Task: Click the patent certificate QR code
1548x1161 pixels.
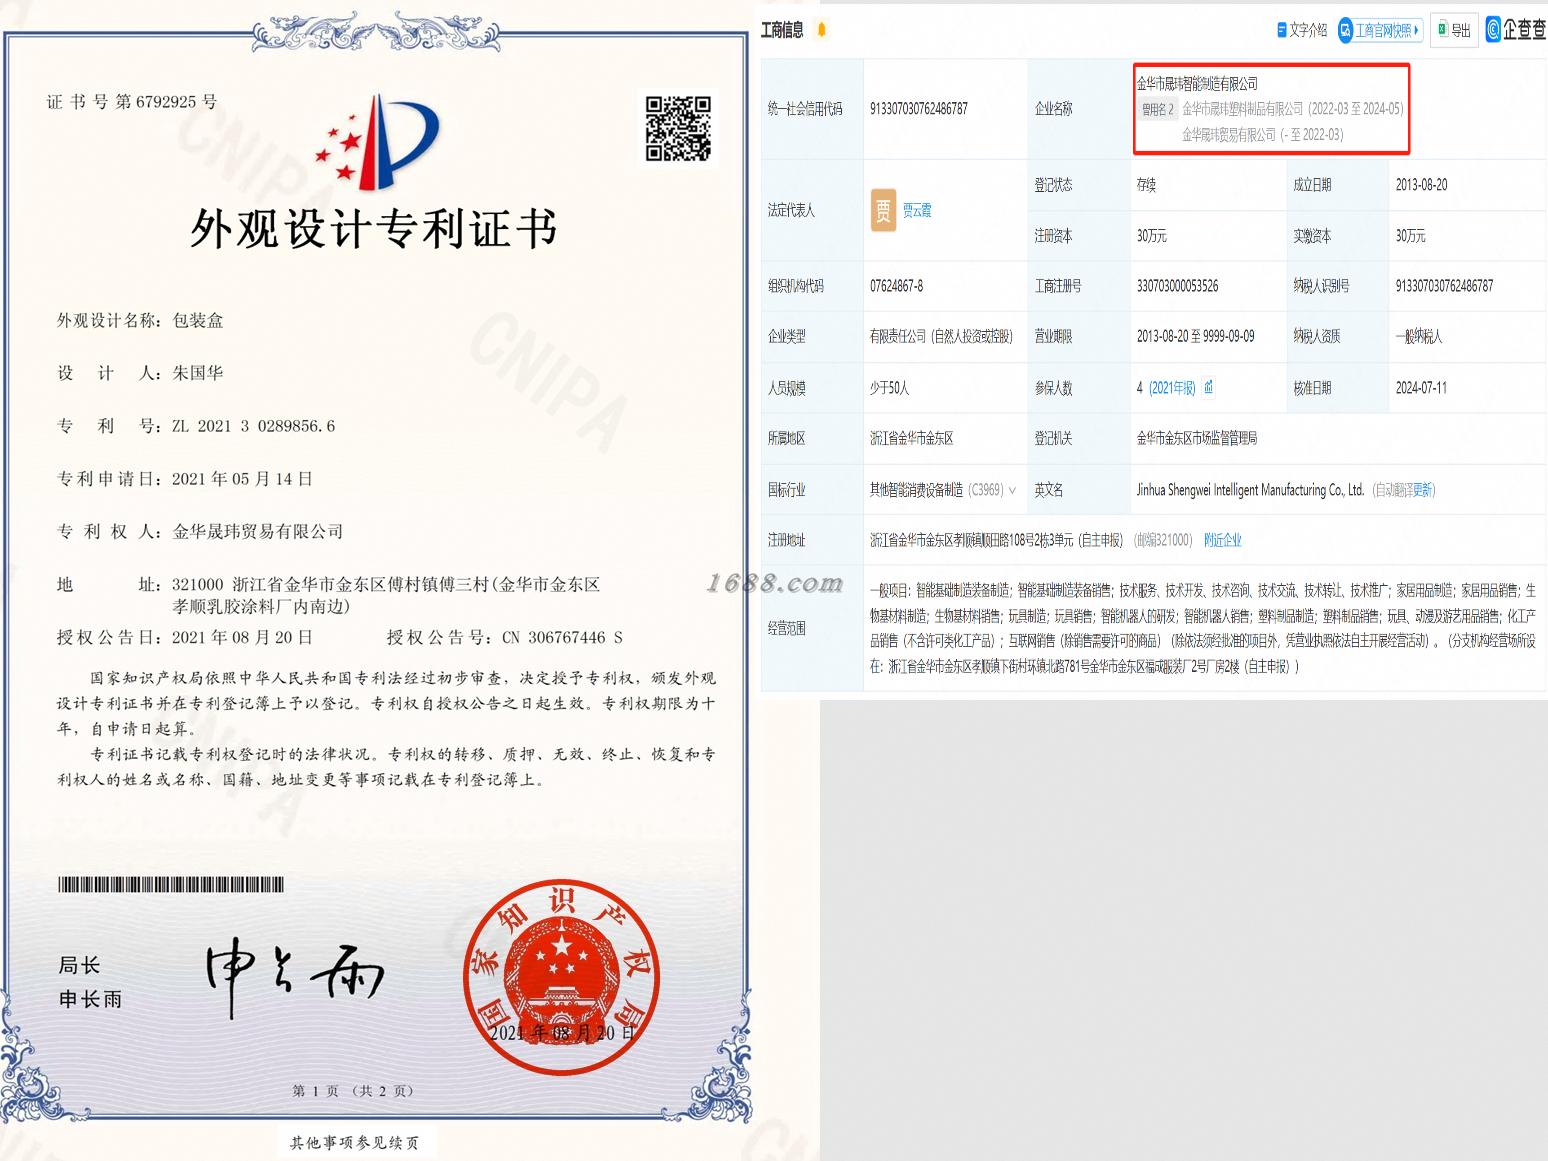Action: point(678,129)
